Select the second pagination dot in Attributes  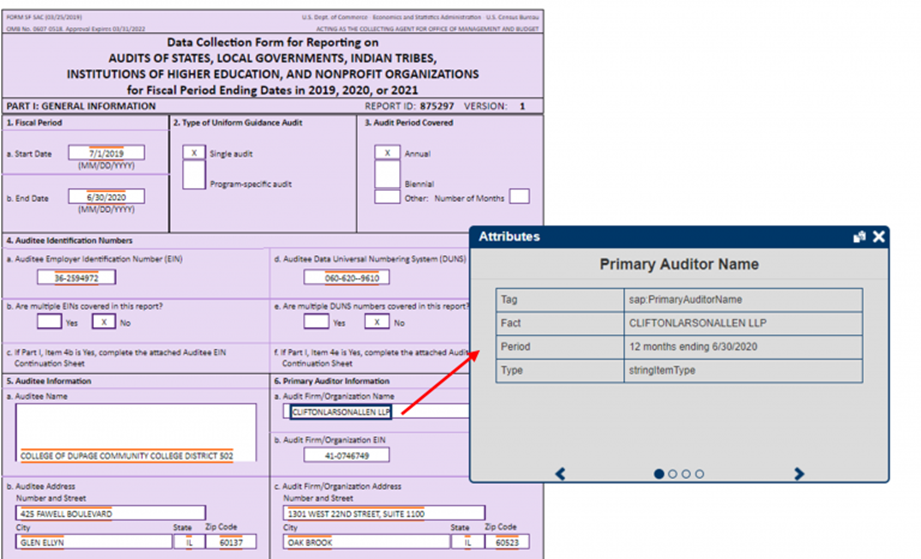(x=673, y=474)
